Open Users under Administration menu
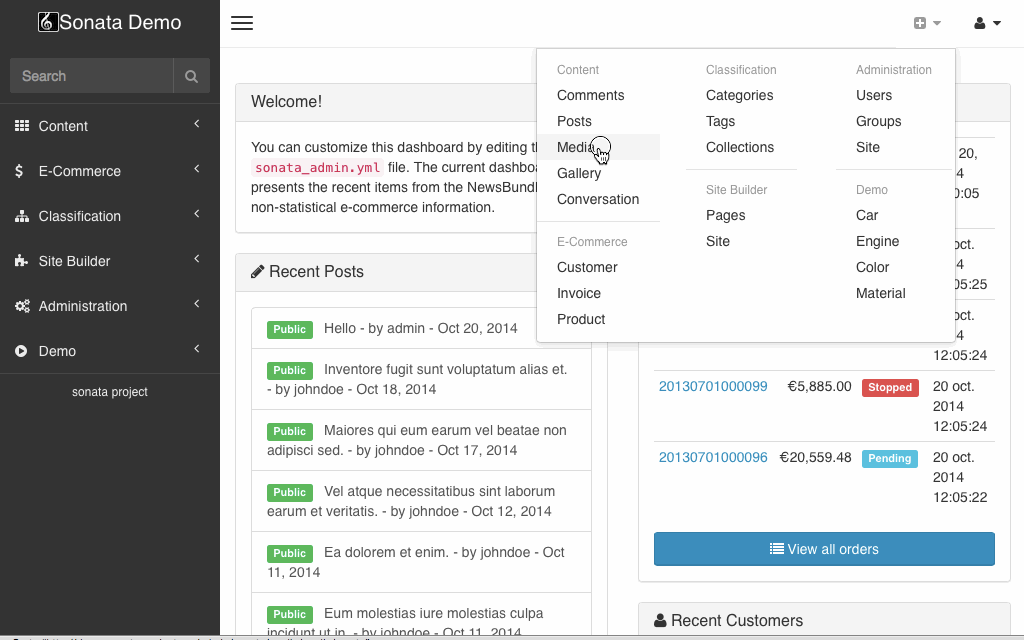Image resolution: width=1024 pixels, height=640 pixels. [874, 95]
